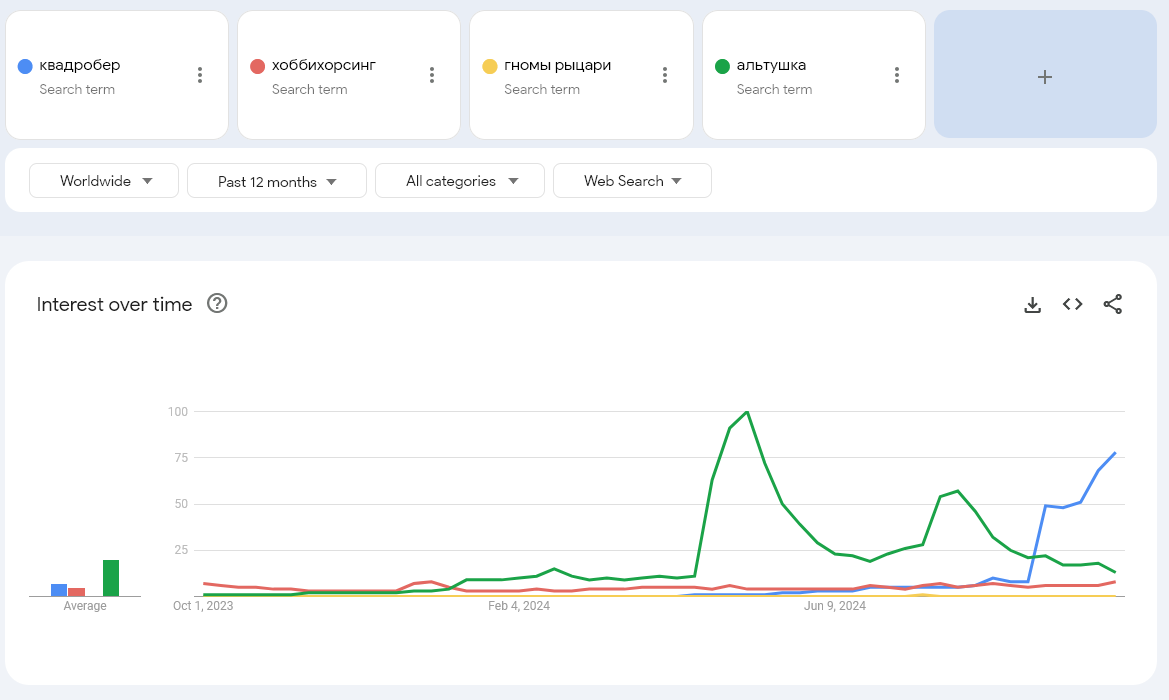Click the green dot beside альтушка

(x=722, y=66)
